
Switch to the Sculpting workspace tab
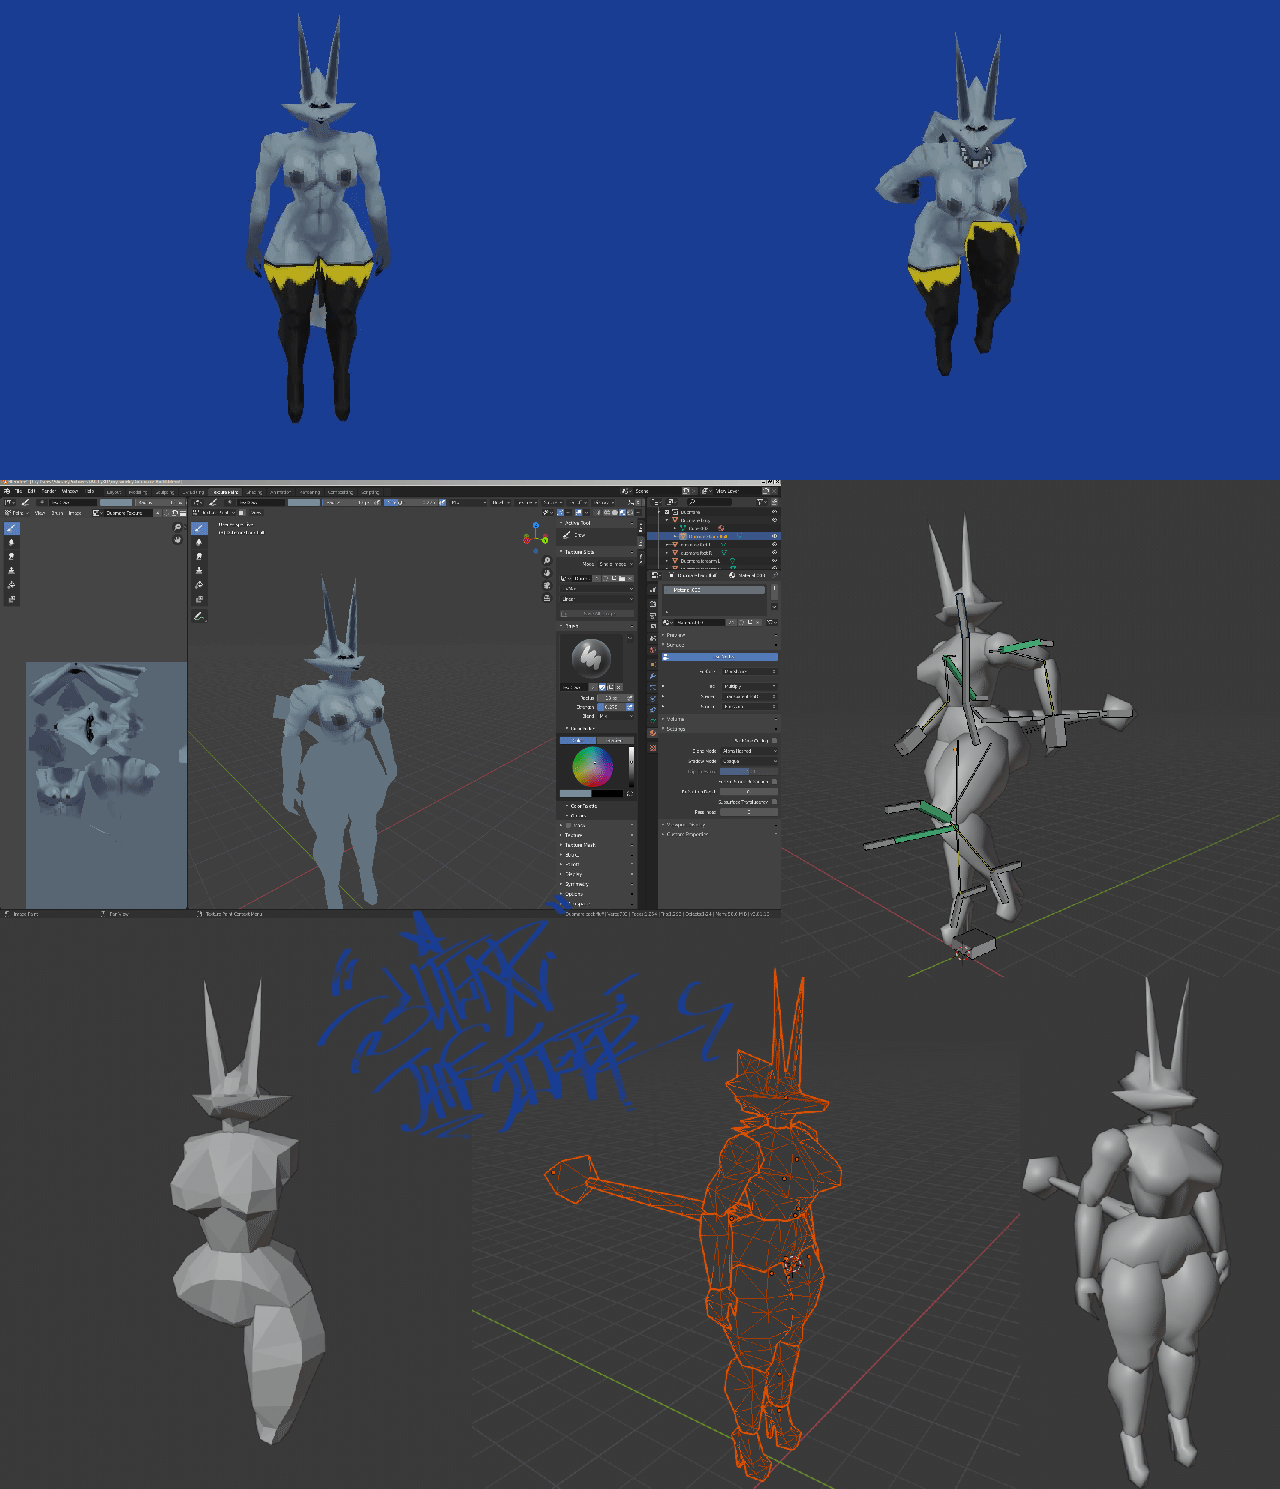tap(165, 492)
